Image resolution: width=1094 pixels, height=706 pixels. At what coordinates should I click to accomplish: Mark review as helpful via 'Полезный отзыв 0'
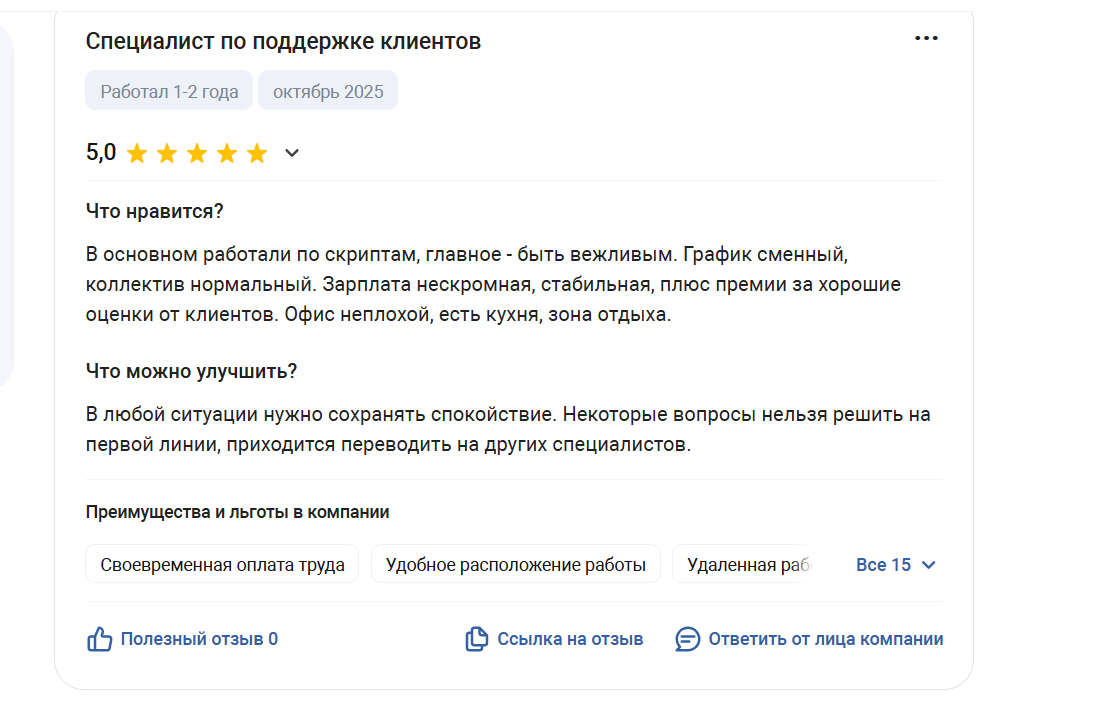click(x=199, y=640)
